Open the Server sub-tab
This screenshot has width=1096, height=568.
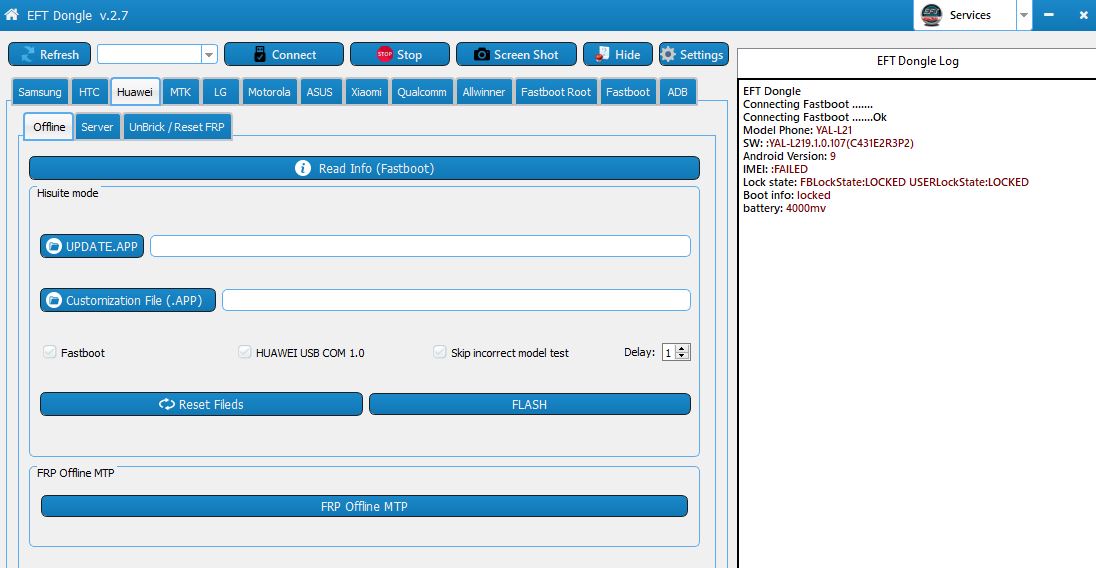(97, 126)
